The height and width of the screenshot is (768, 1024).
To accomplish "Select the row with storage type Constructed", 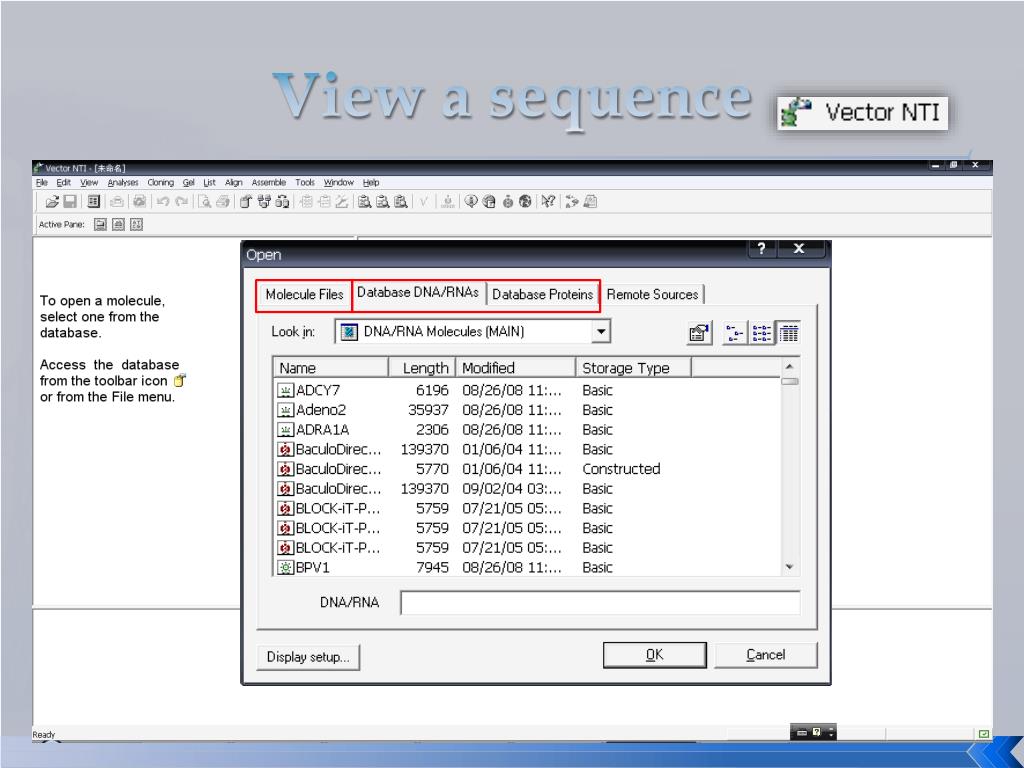I will [527, 469].
